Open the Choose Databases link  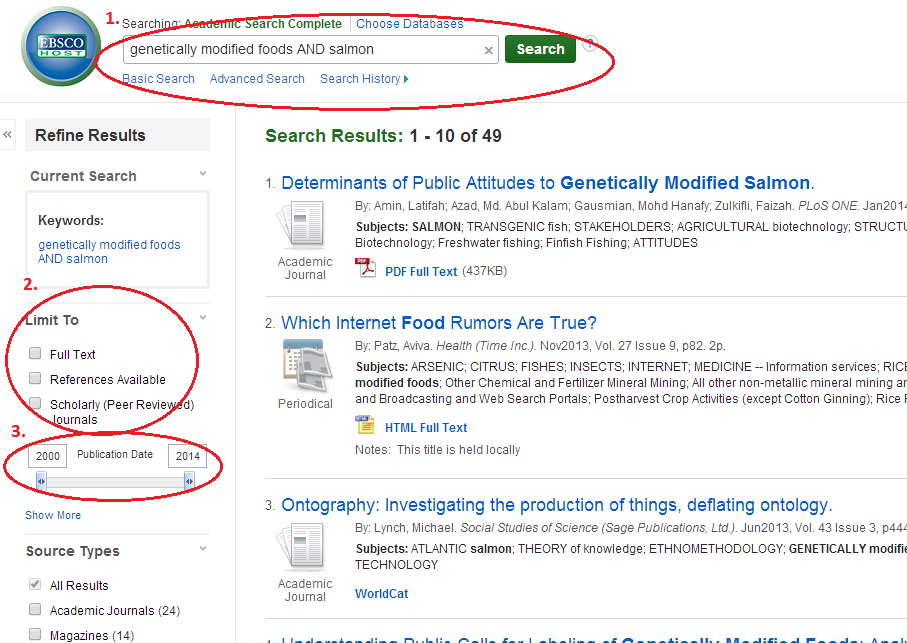click(409, 23)
